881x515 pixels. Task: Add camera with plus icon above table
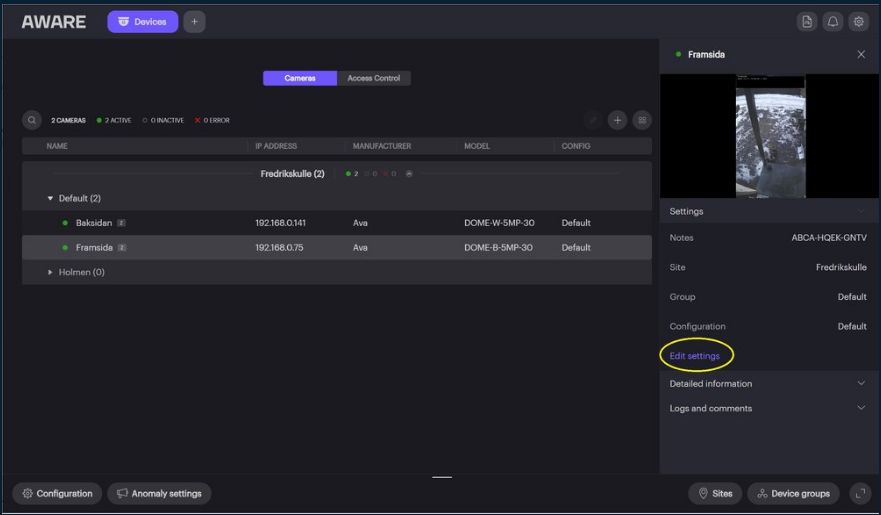coord(617,120)
